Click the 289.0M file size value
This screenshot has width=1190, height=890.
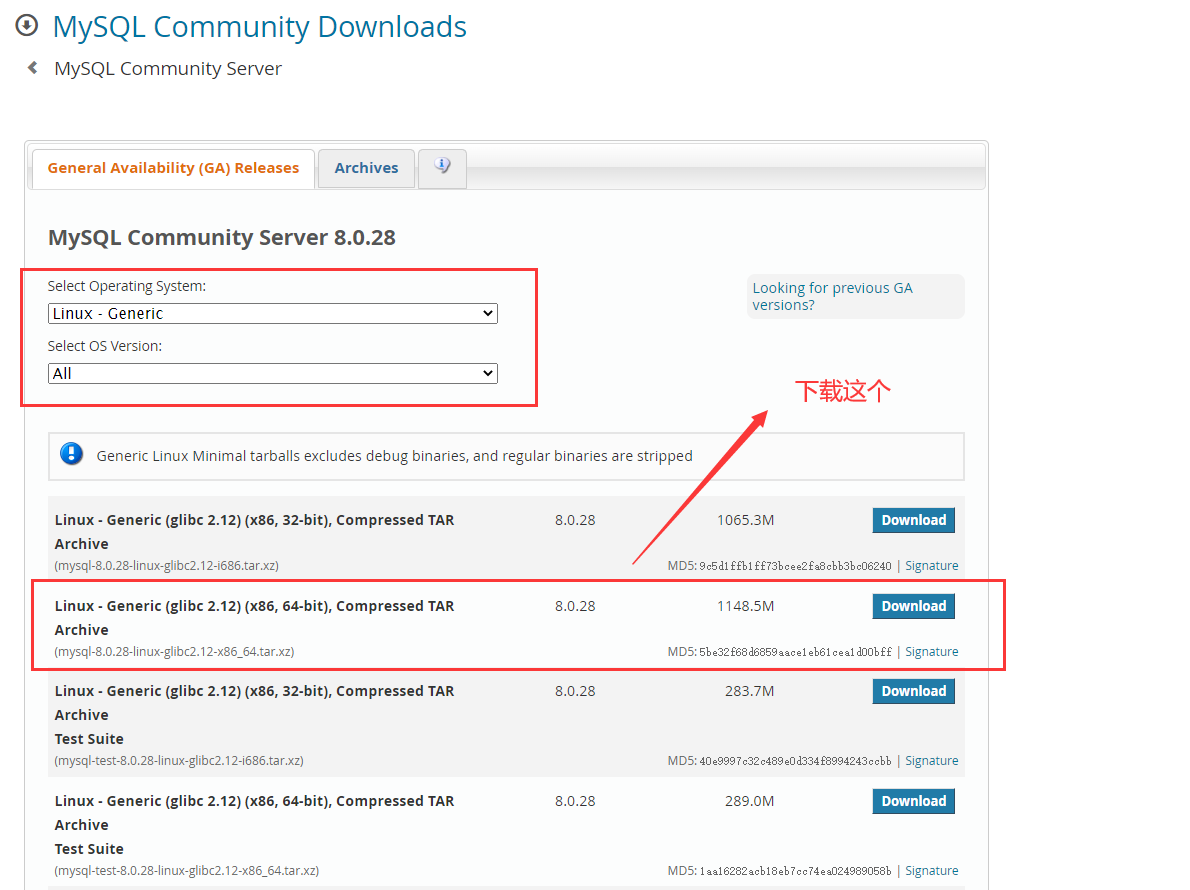pos(749,800)
